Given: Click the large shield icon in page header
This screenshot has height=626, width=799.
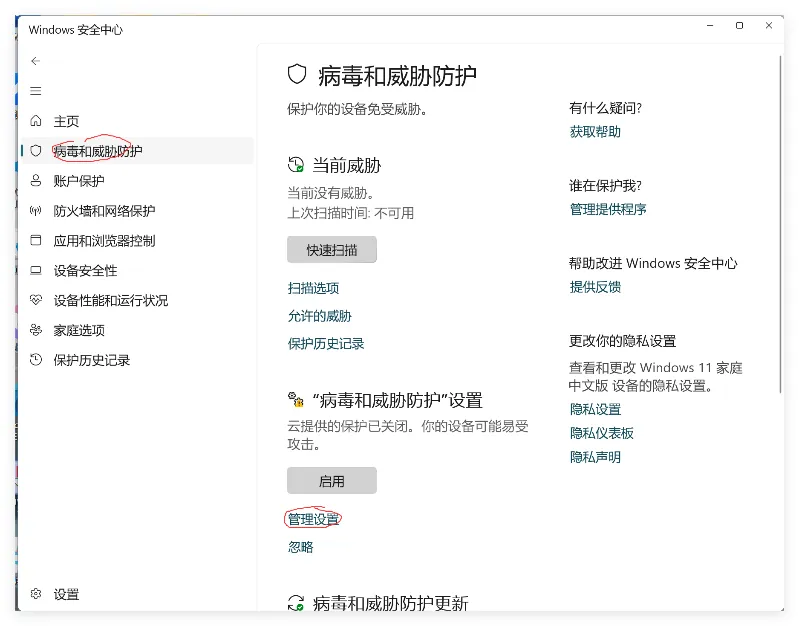Looking at the screenshot, I should pos(297,74).
